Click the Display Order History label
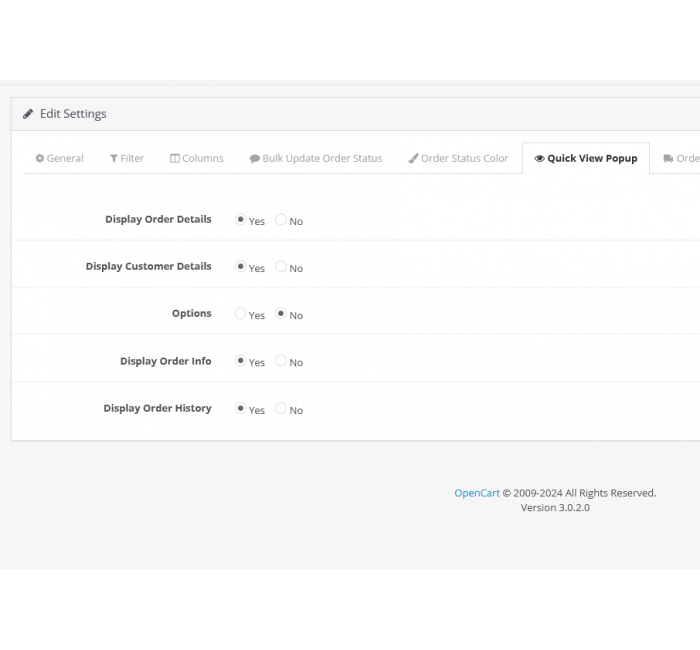The width and height of the screenshot is (700, 650). click(x=158, y=408)
